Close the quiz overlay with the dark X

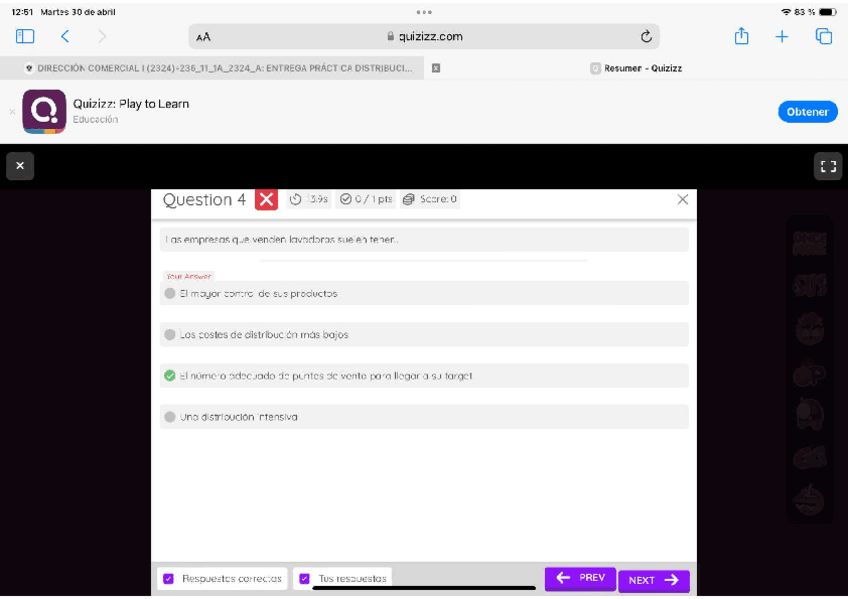pyautogui.click(x=20, y=165)
